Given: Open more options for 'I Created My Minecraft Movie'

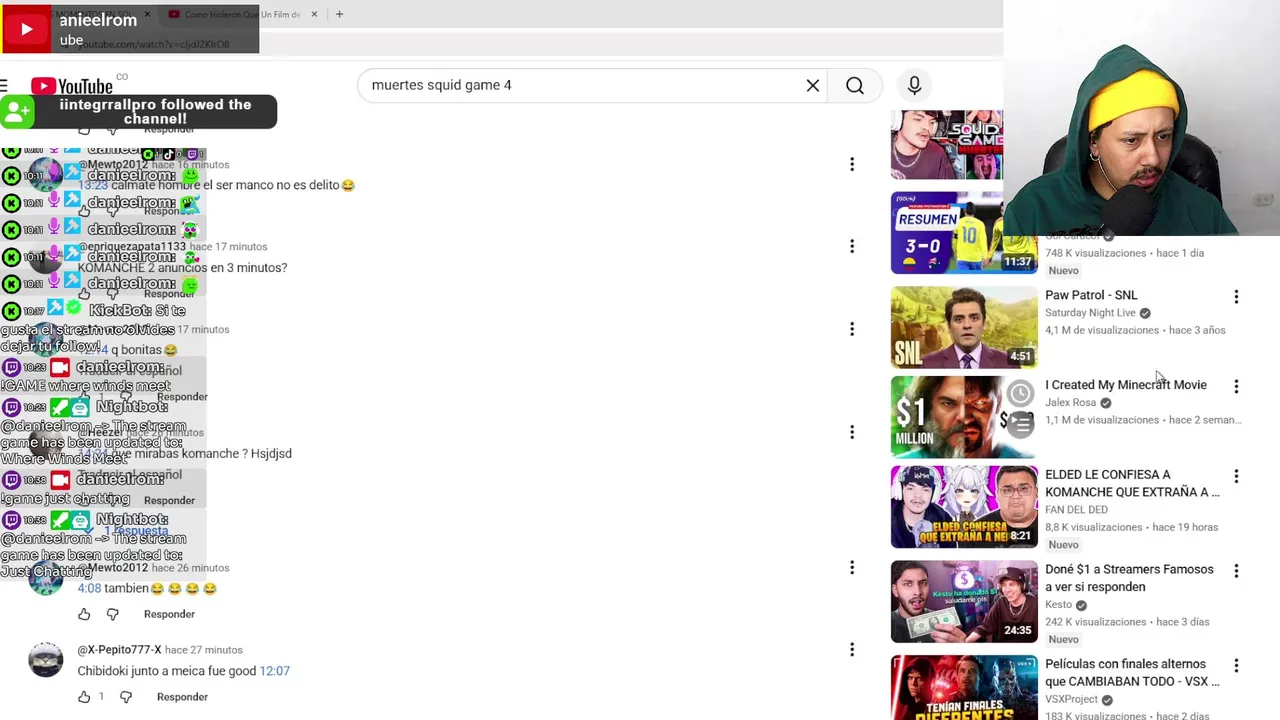Looking at the screenshot, I should (x=1236, y=386).
